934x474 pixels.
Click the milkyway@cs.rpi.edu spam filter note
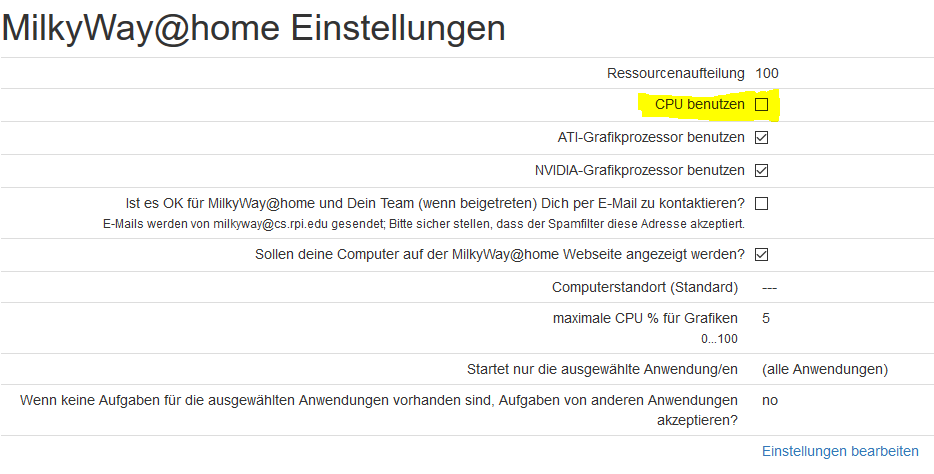click(x=424, y=224)
